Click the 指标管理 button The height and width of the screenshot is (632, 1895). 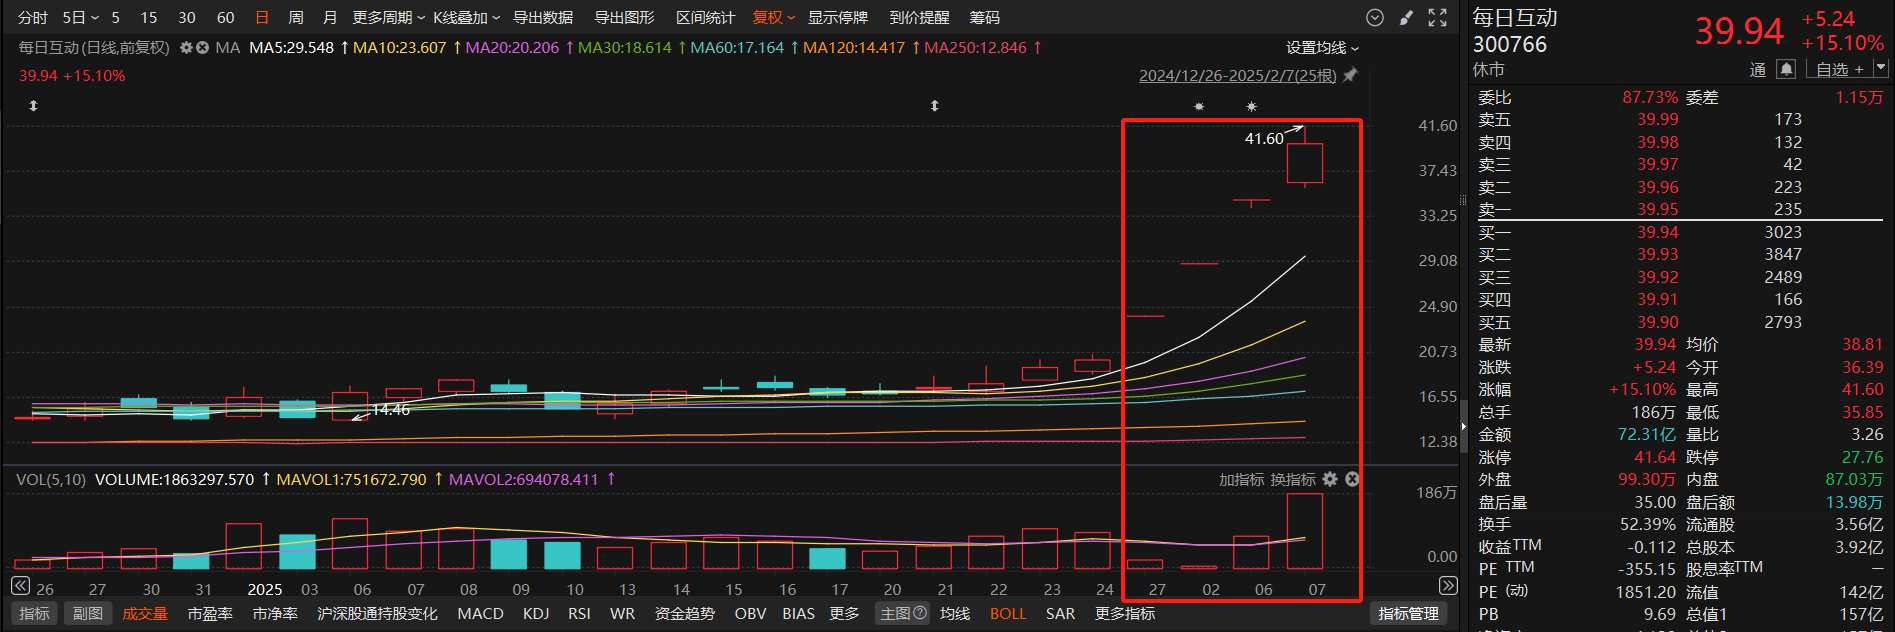tap(1408, 613)
